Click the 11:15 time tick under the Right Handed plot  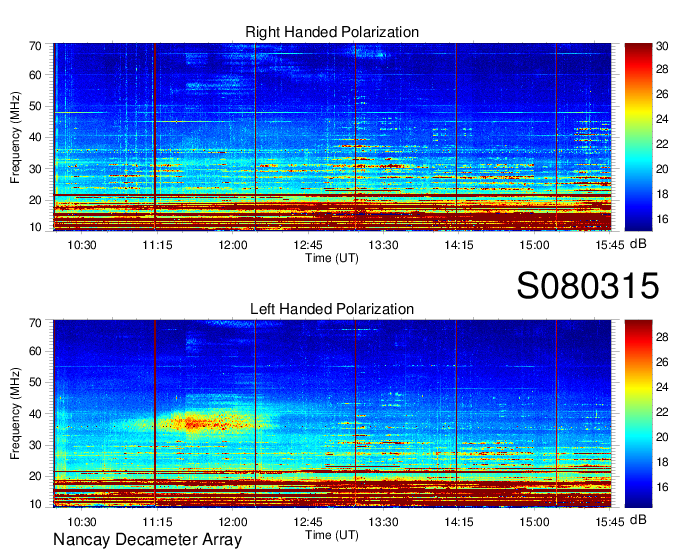point(157,245)
